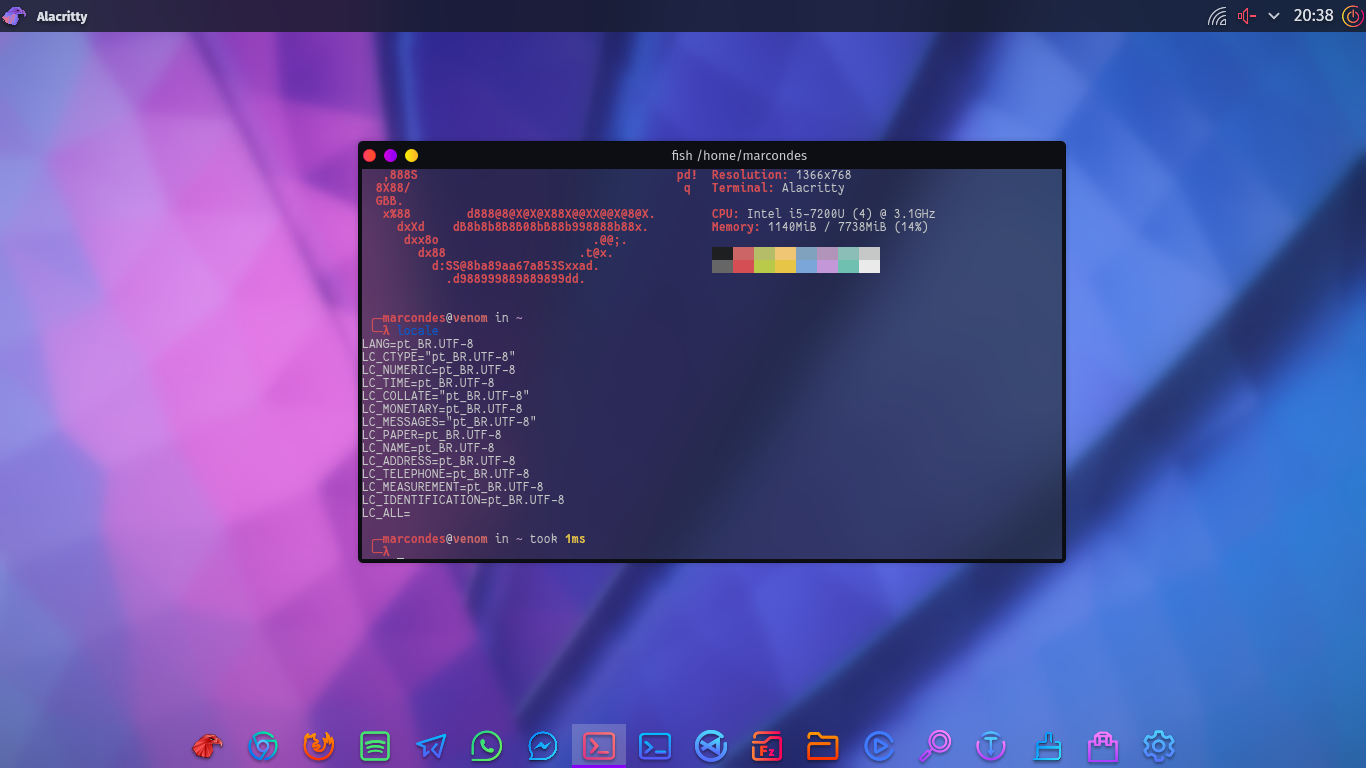Open the dock icon between blue terminal and FileZilla
The image size is (1366, 768).
tap(711, 745)
